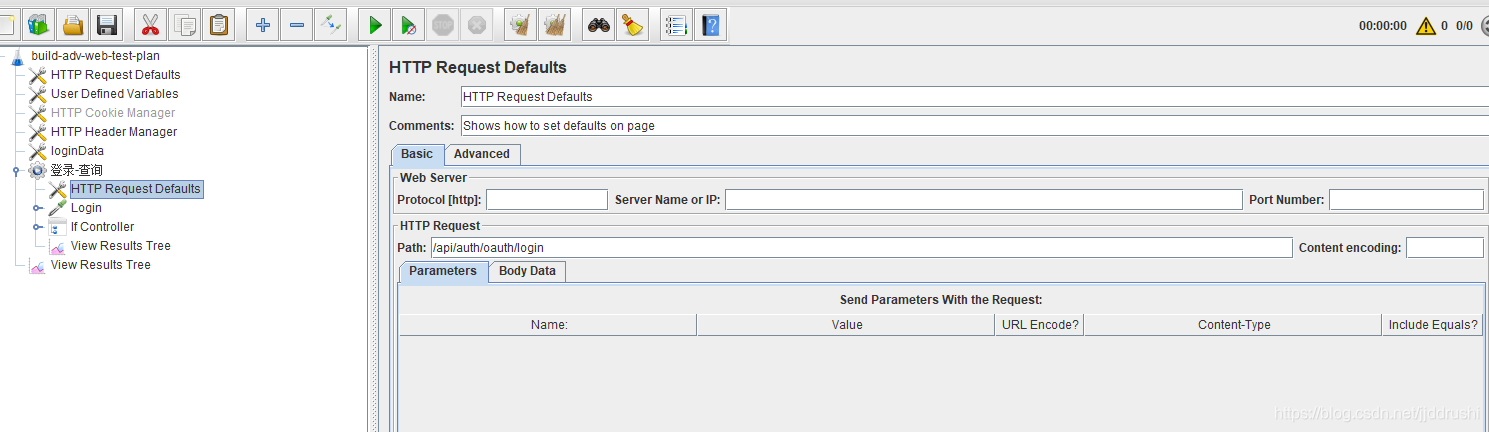1489x432 pixels.
Task: Click the Path field with /api/auth/oauth/login
Action: pos(861,247)
